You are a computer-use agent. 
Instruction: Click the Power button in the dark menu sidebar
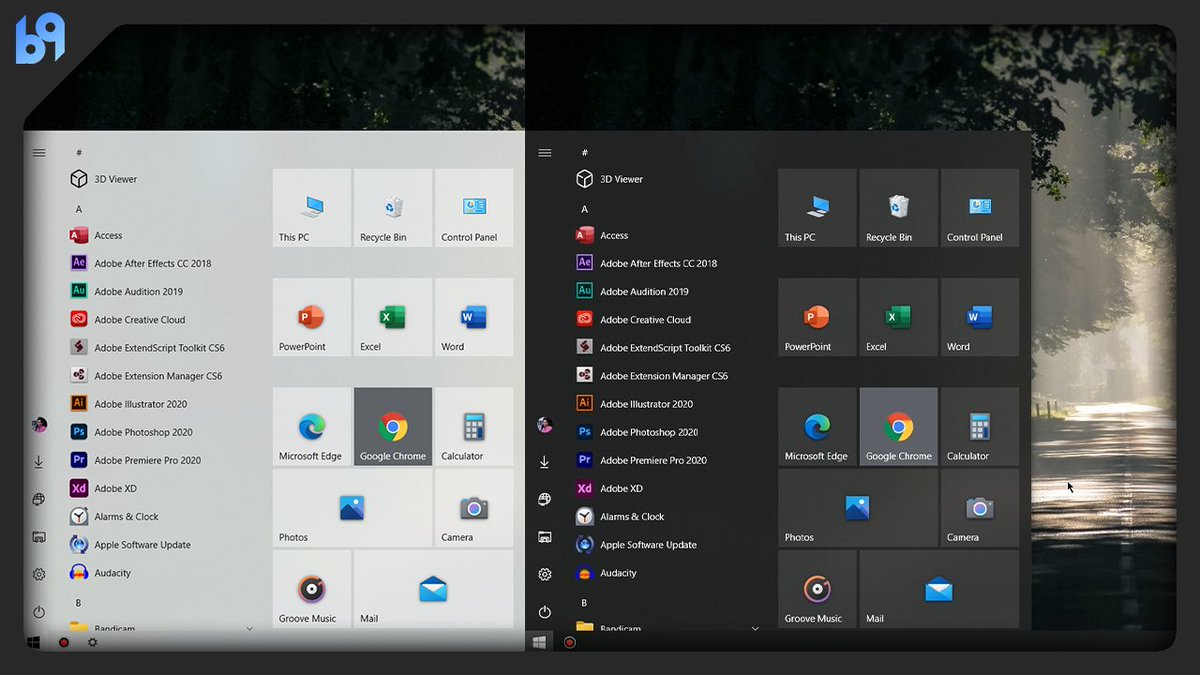(545, 611)
